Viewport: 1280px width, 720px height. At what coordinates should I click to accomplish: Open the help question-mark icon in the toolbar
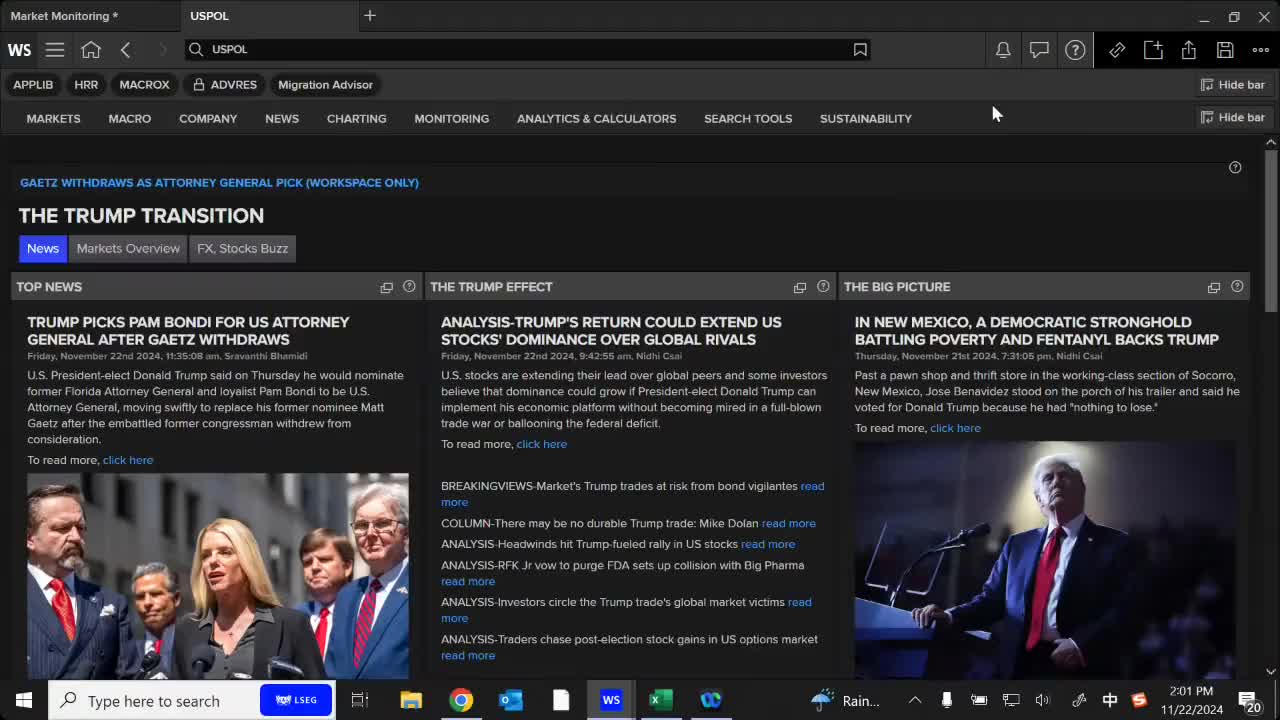(1075, 49)
